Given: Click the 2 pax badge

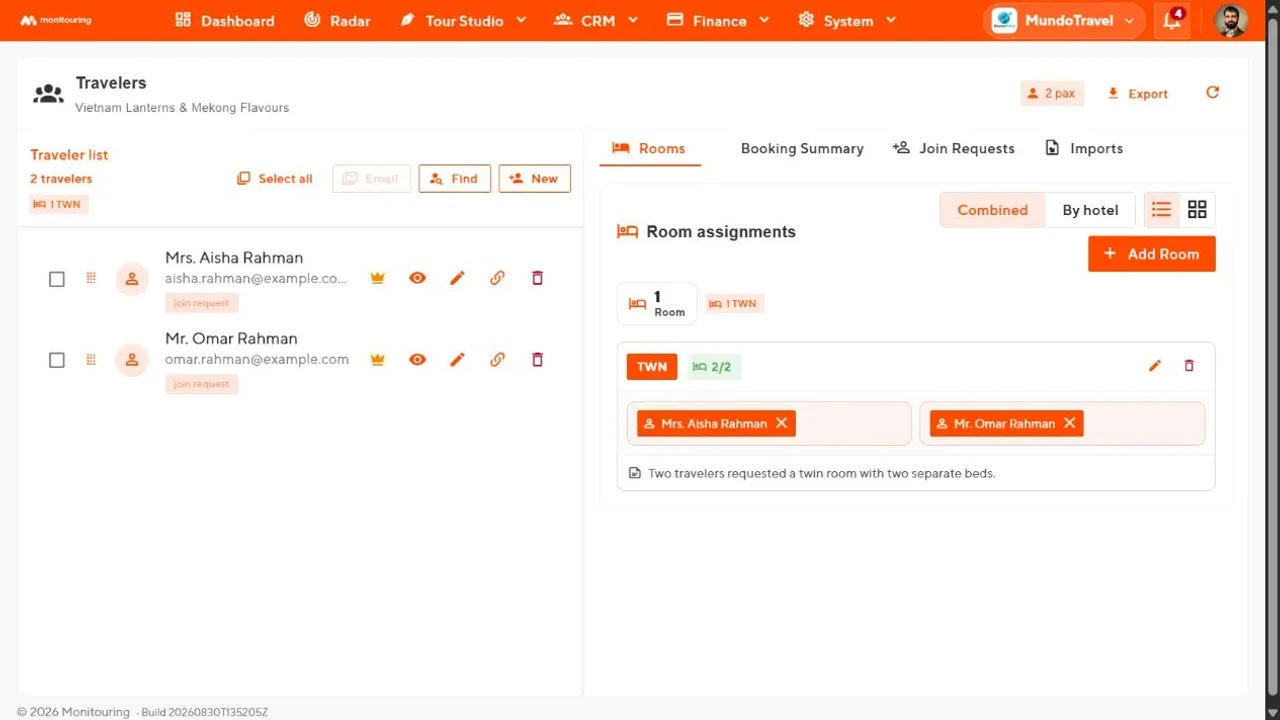Looking at the screenshot, I should click(x=1052, y=93).
